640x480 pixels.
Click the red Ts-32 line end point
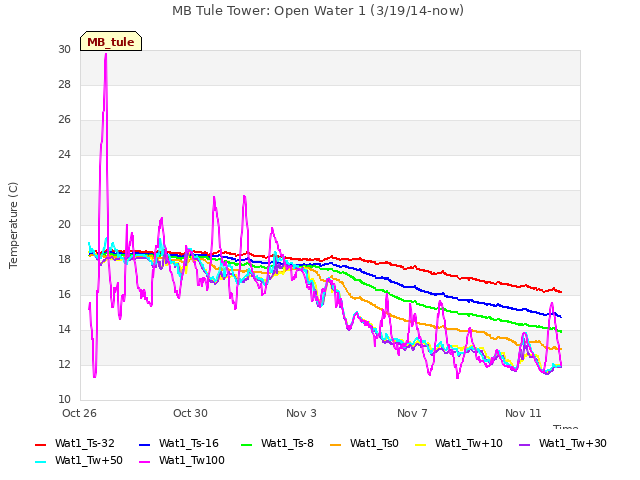click(x=561, y=292)
